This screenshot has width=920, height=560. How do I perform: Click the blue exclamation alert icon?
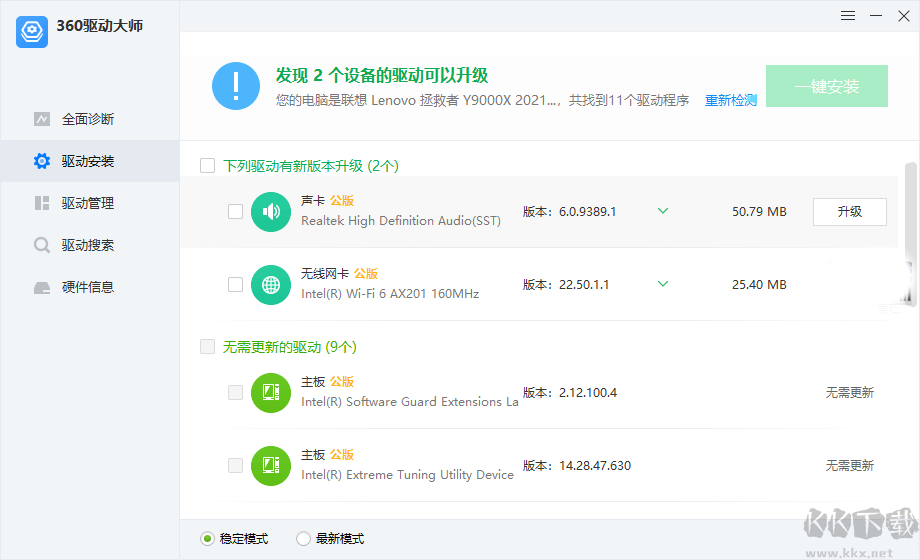(235, 86)
